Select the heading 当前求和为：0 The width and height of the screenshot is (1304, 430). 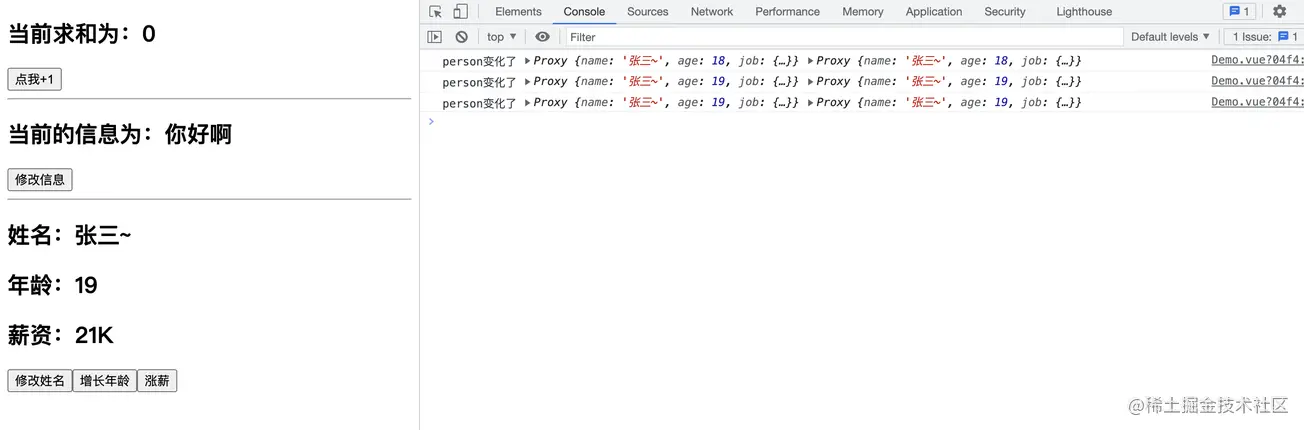pyautogui.click(x=82, y=34)
